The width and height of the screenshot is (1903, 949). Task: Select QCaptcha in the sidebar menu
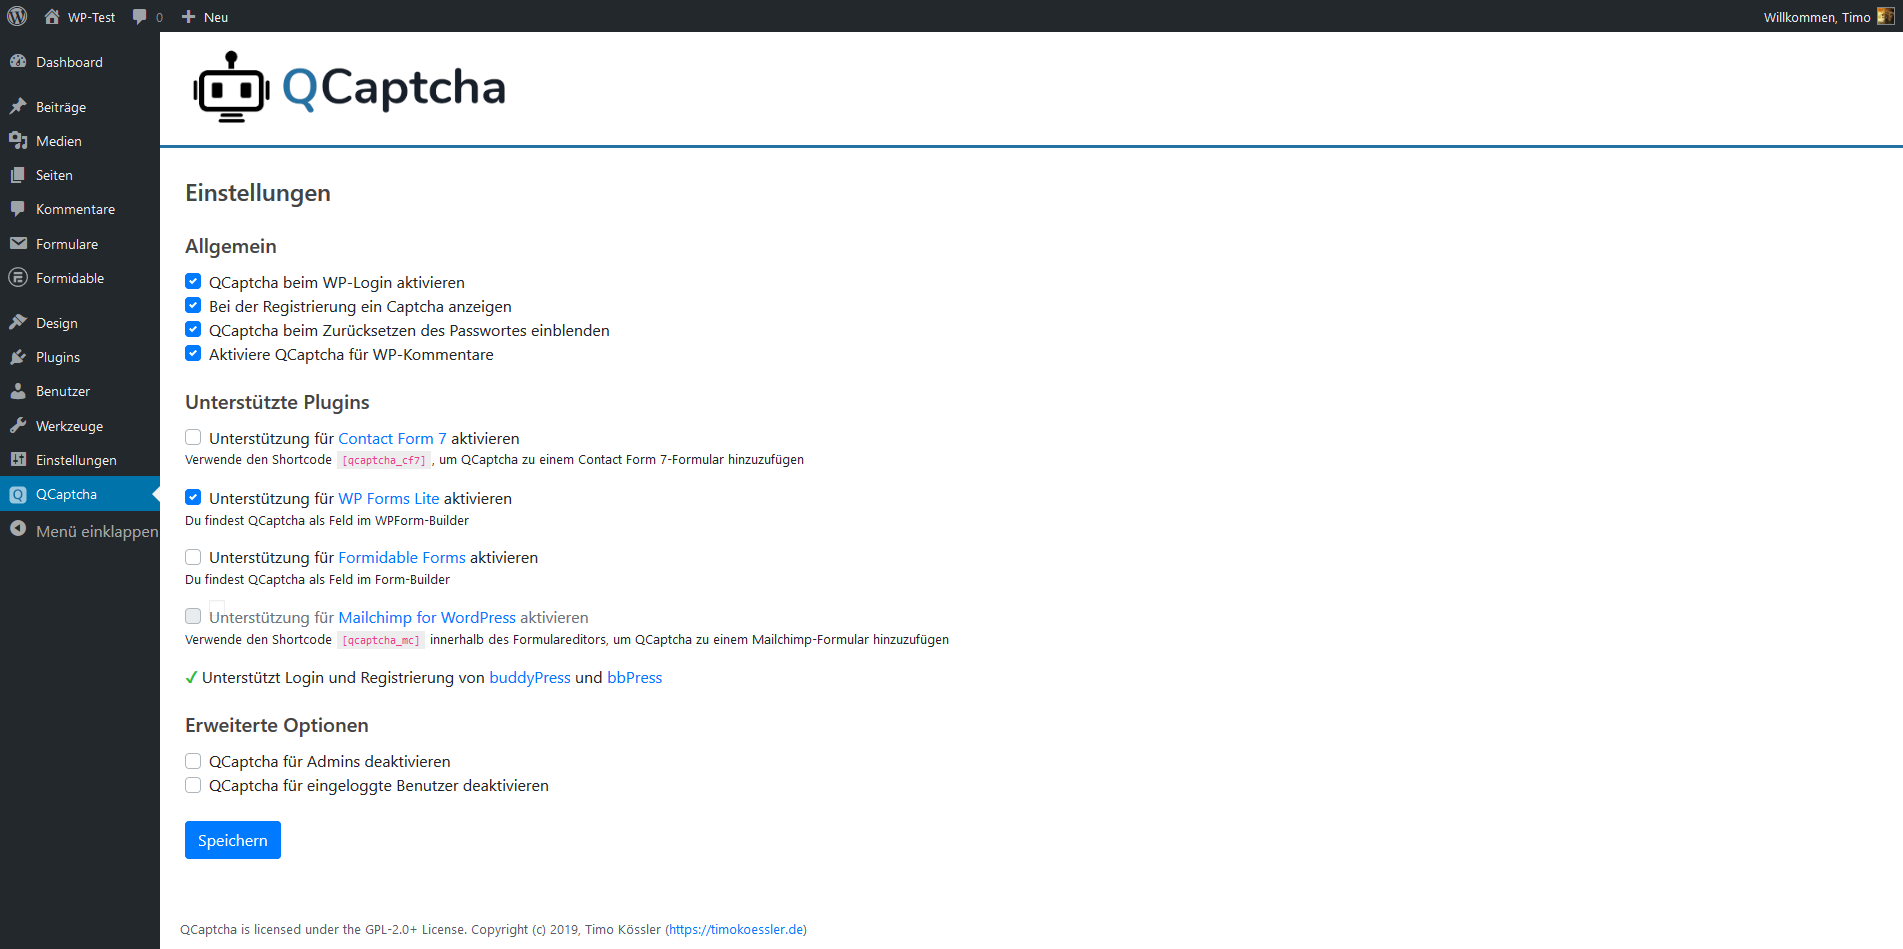tap(80, 494)
